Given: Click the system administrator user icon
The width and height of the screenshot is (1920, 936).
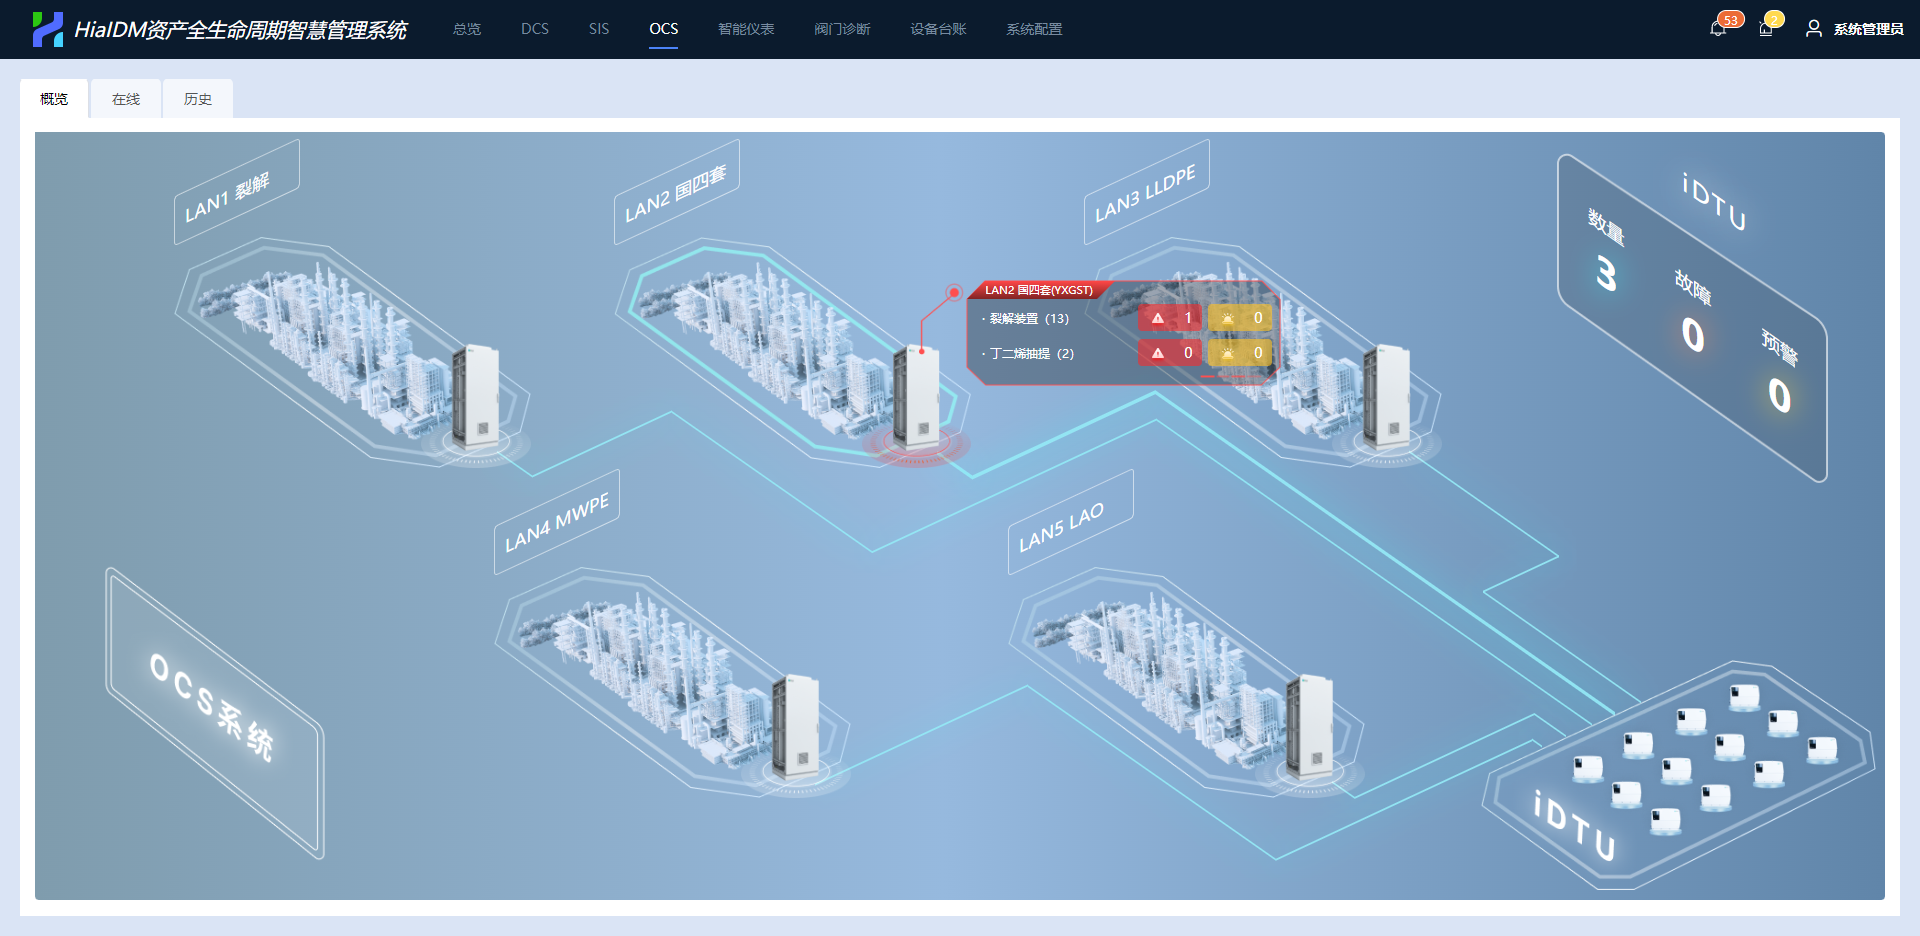Looking at the screenshot, I should coord(1813,29).
